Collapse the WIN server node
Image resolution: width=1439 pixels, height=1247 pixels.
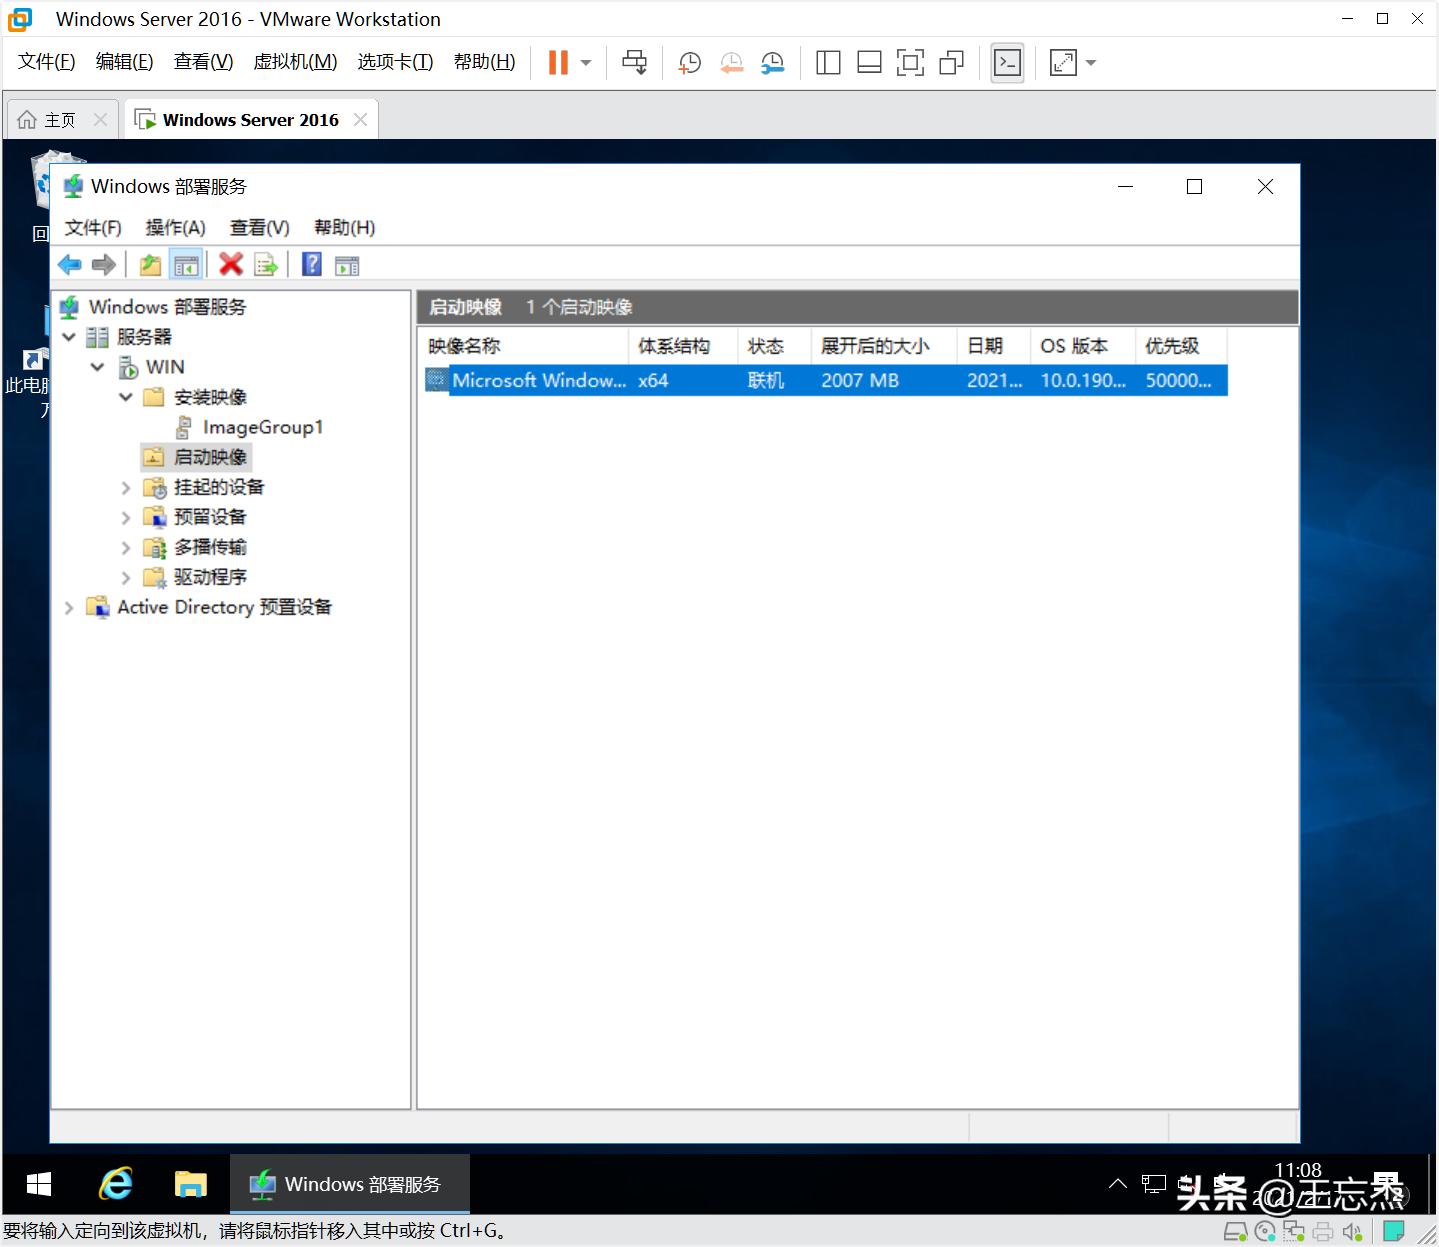[x=97, y=367]
